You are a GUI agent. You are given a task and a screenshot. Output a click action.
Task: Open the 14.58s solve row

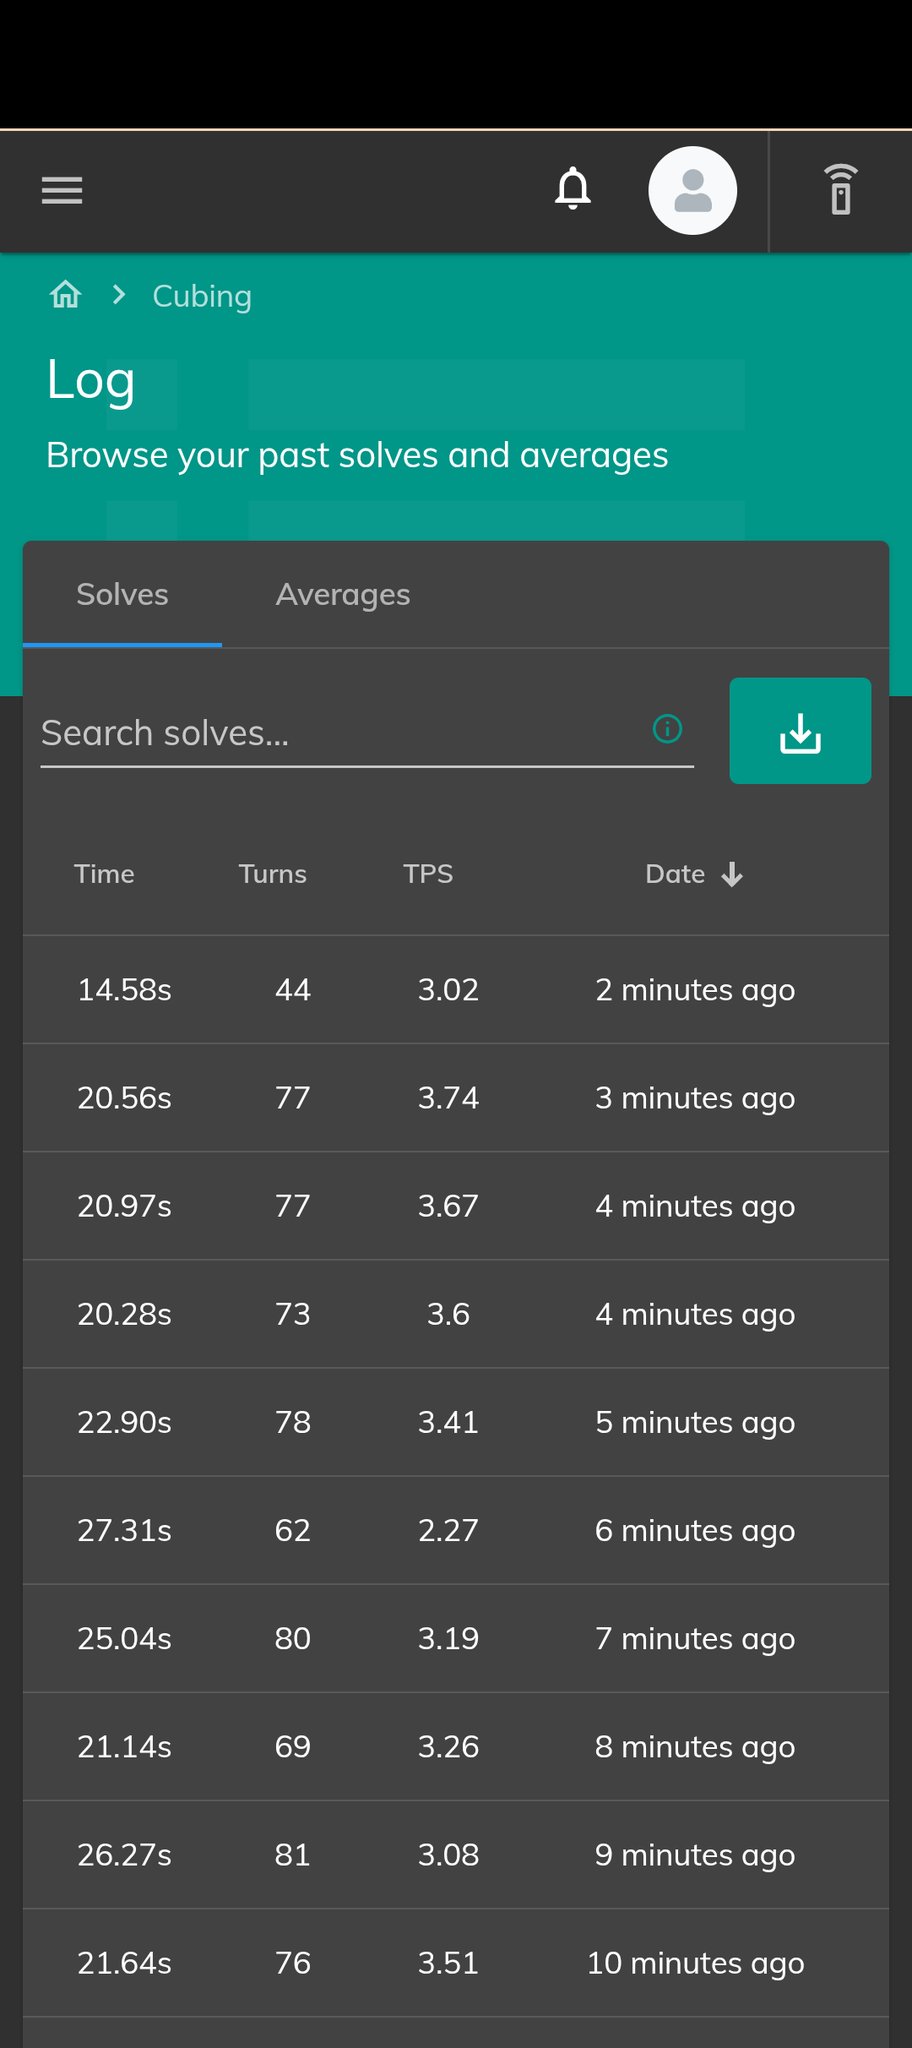[455, 990]
